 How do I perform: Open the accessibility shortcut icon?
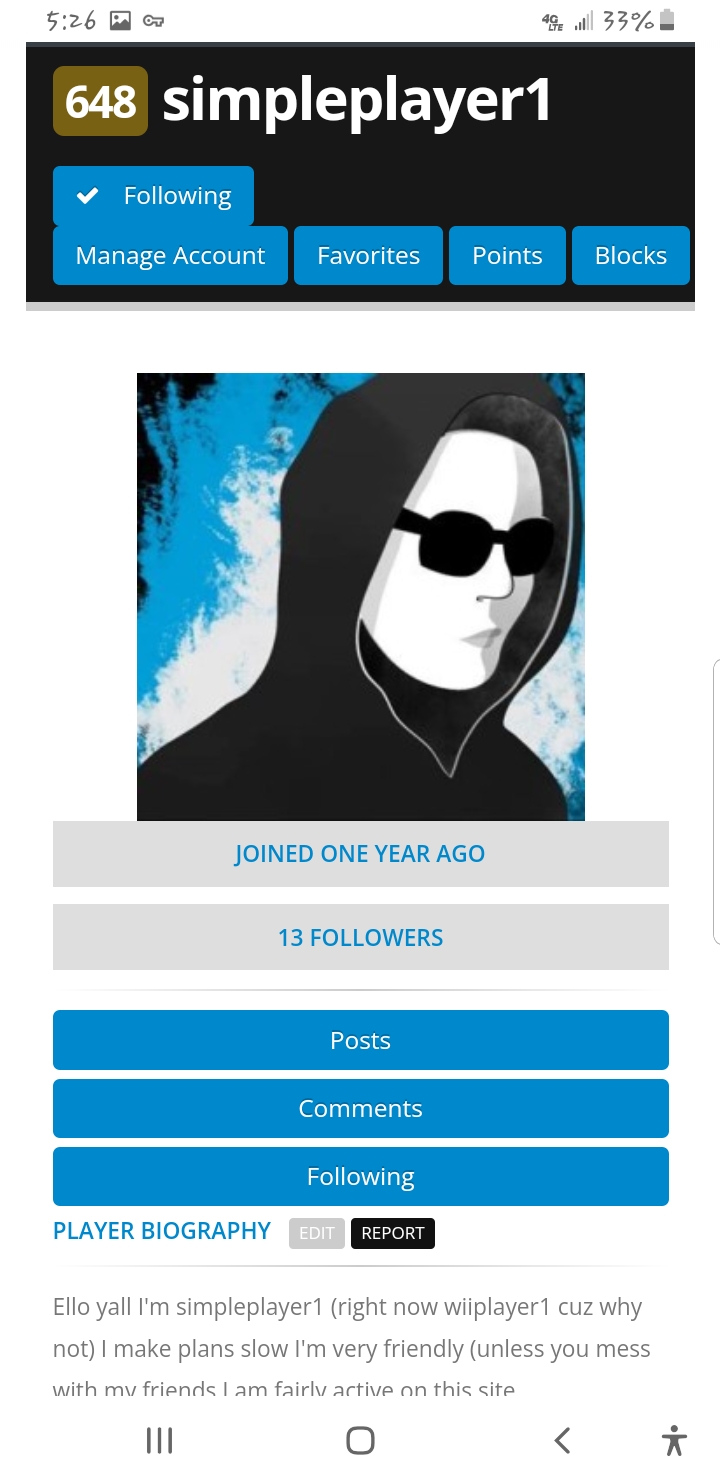point(675,1440)
